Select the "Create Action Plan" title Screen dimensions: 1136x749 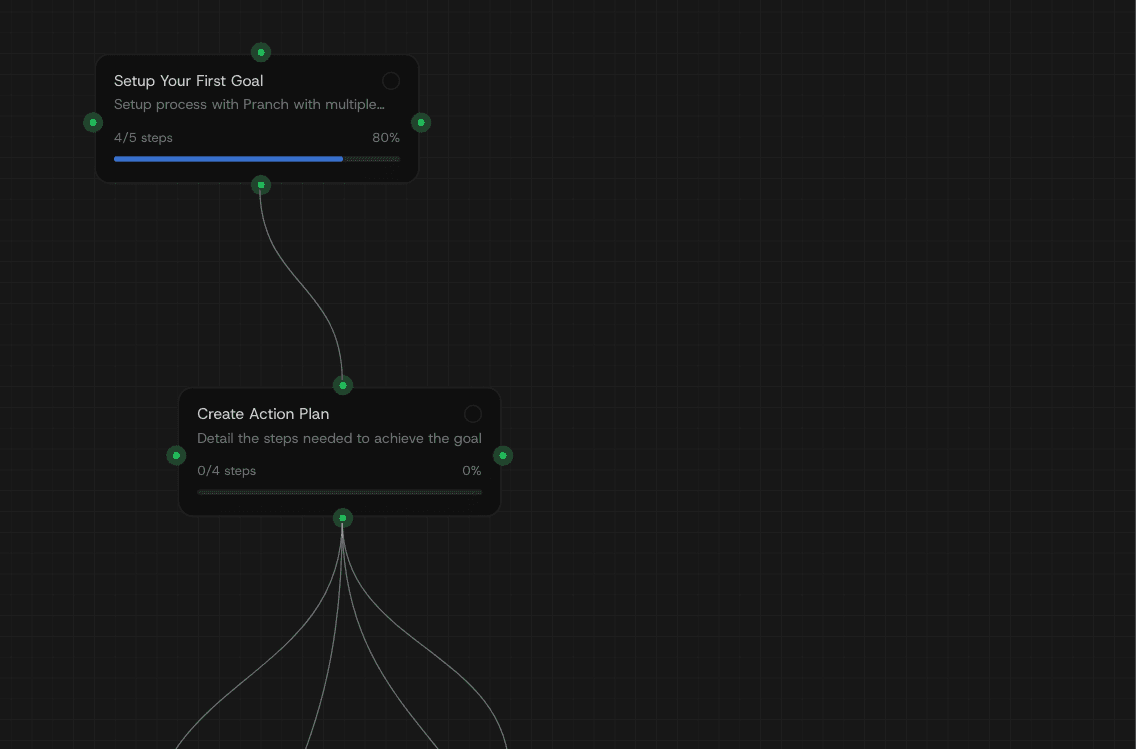point(263,414)
